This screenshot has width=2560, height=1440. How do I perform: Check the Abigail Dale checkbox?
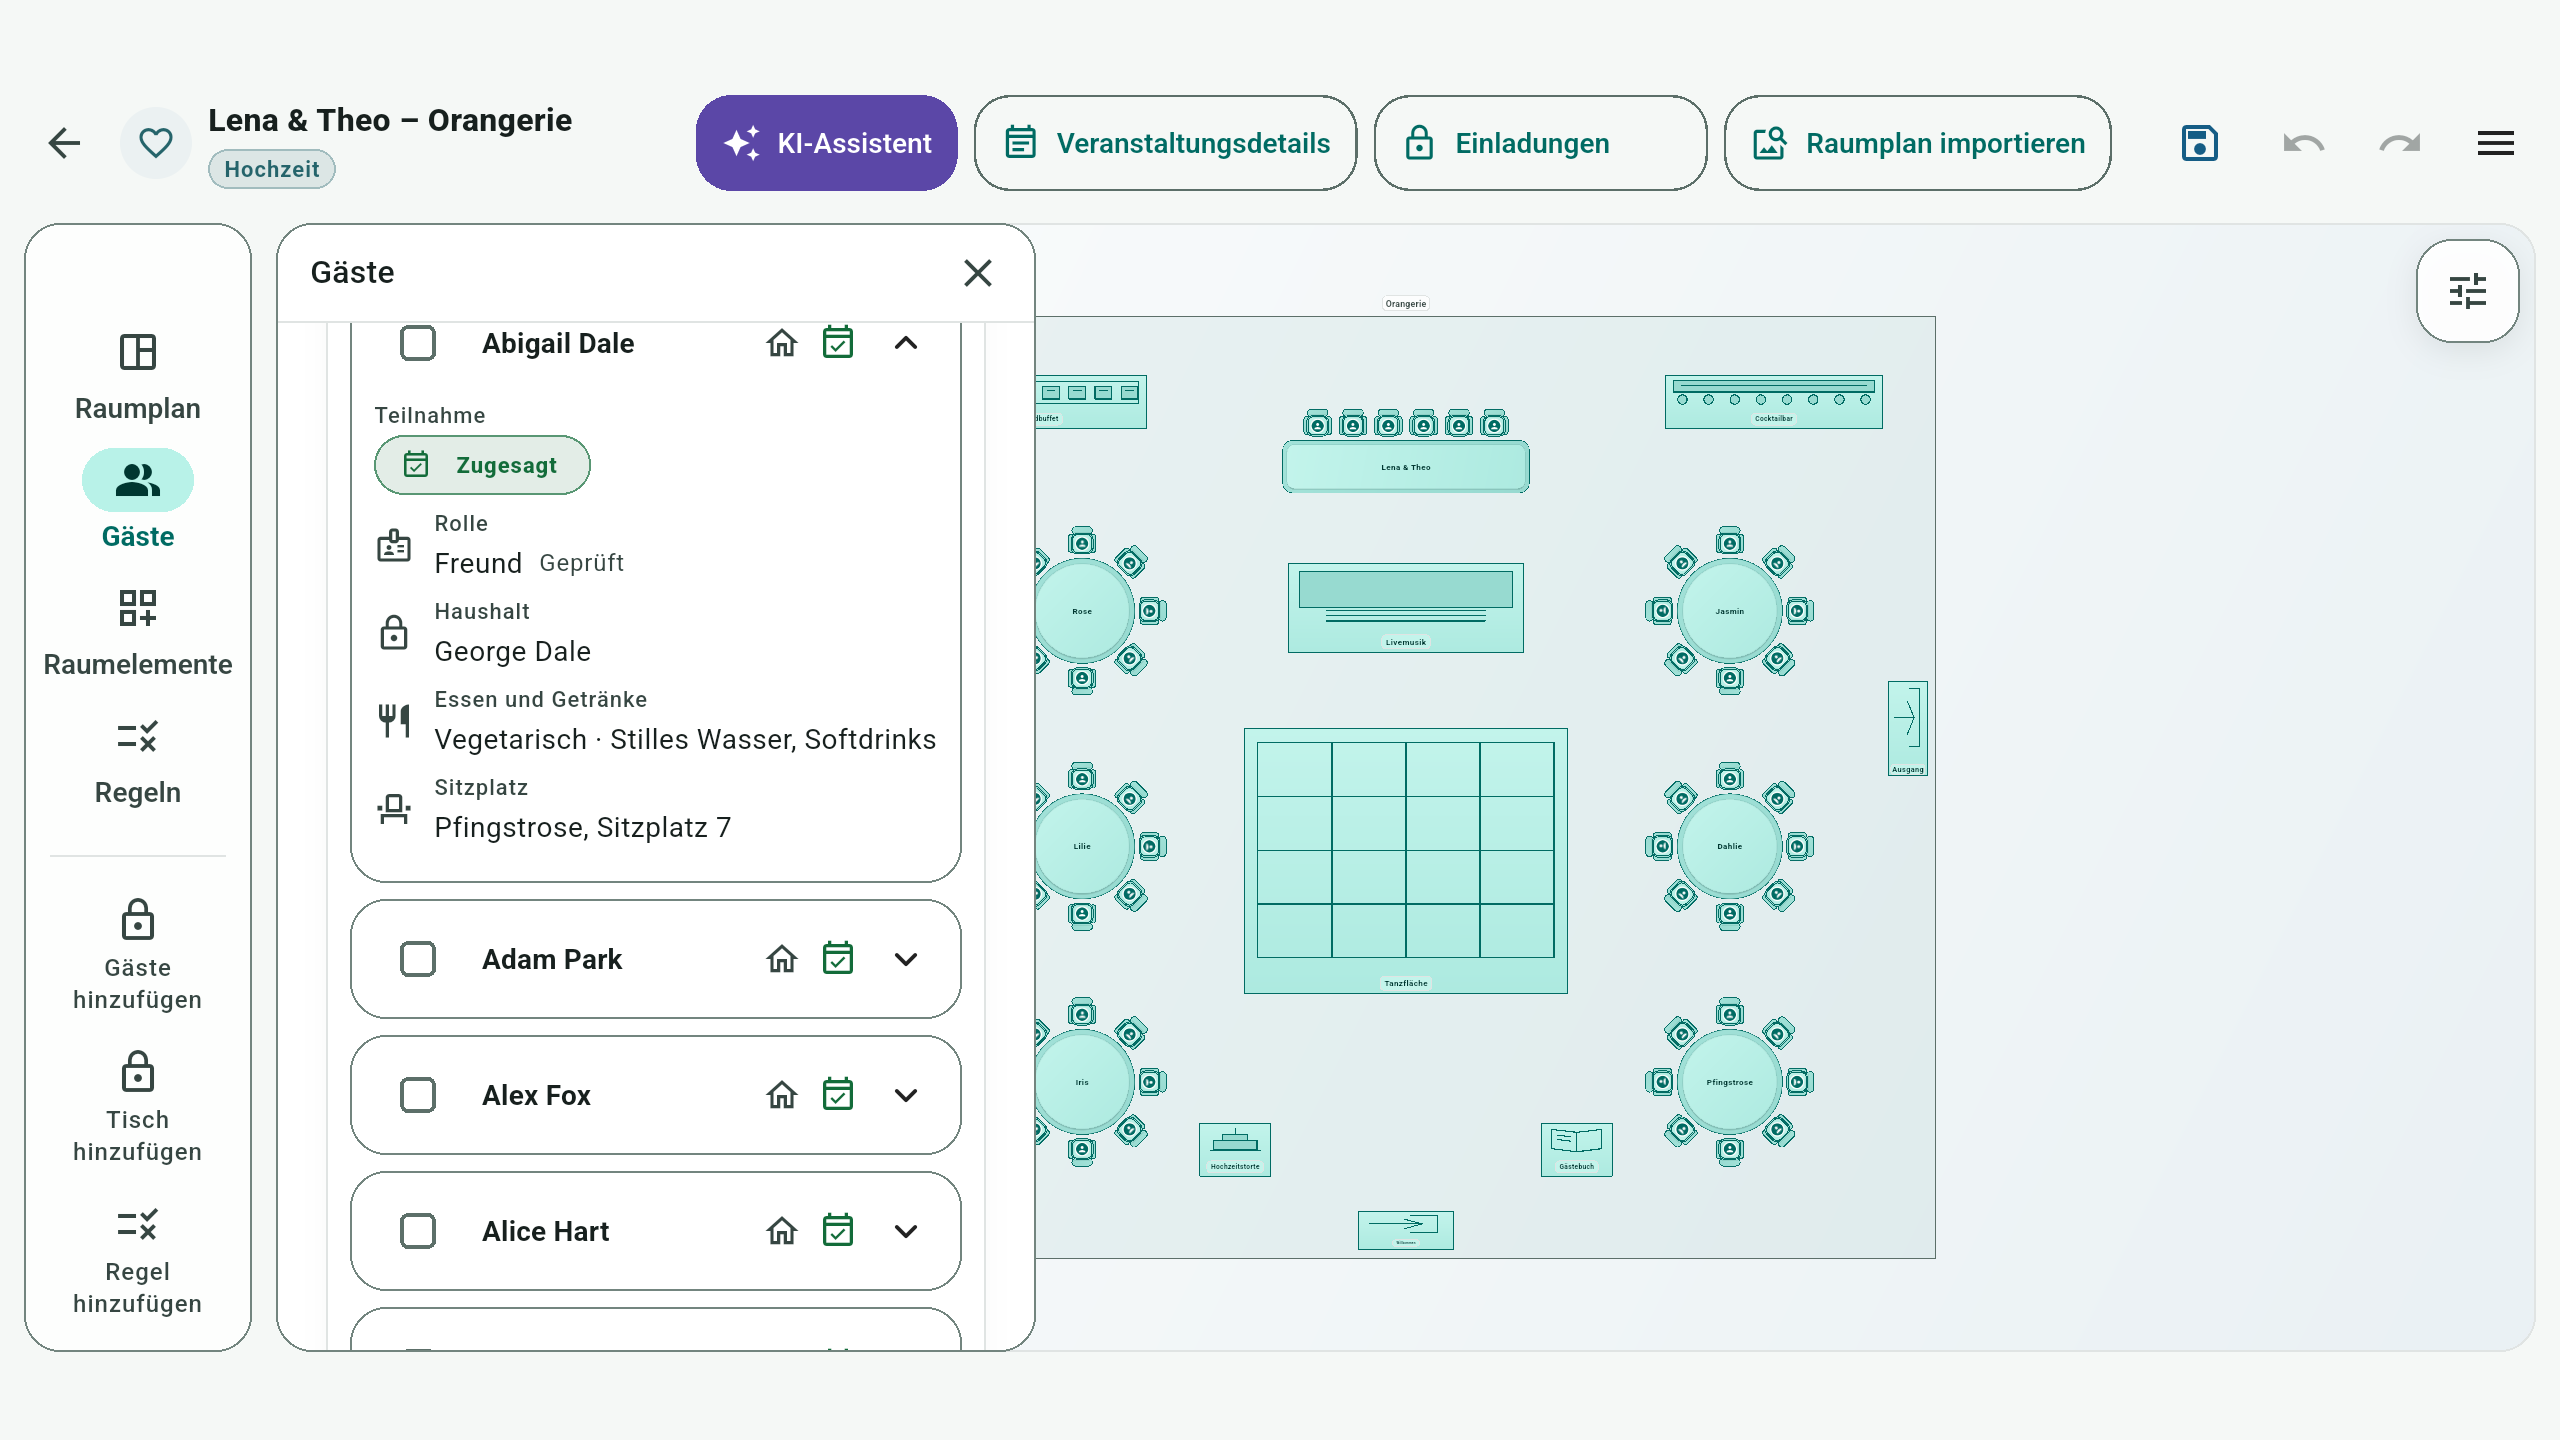pyautogui.click(x=418, y=343)
